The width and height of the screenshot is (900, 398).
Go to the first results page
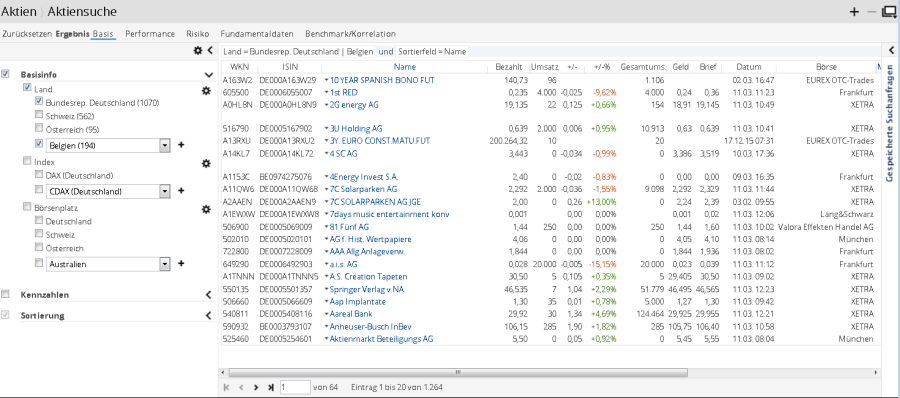226,388
